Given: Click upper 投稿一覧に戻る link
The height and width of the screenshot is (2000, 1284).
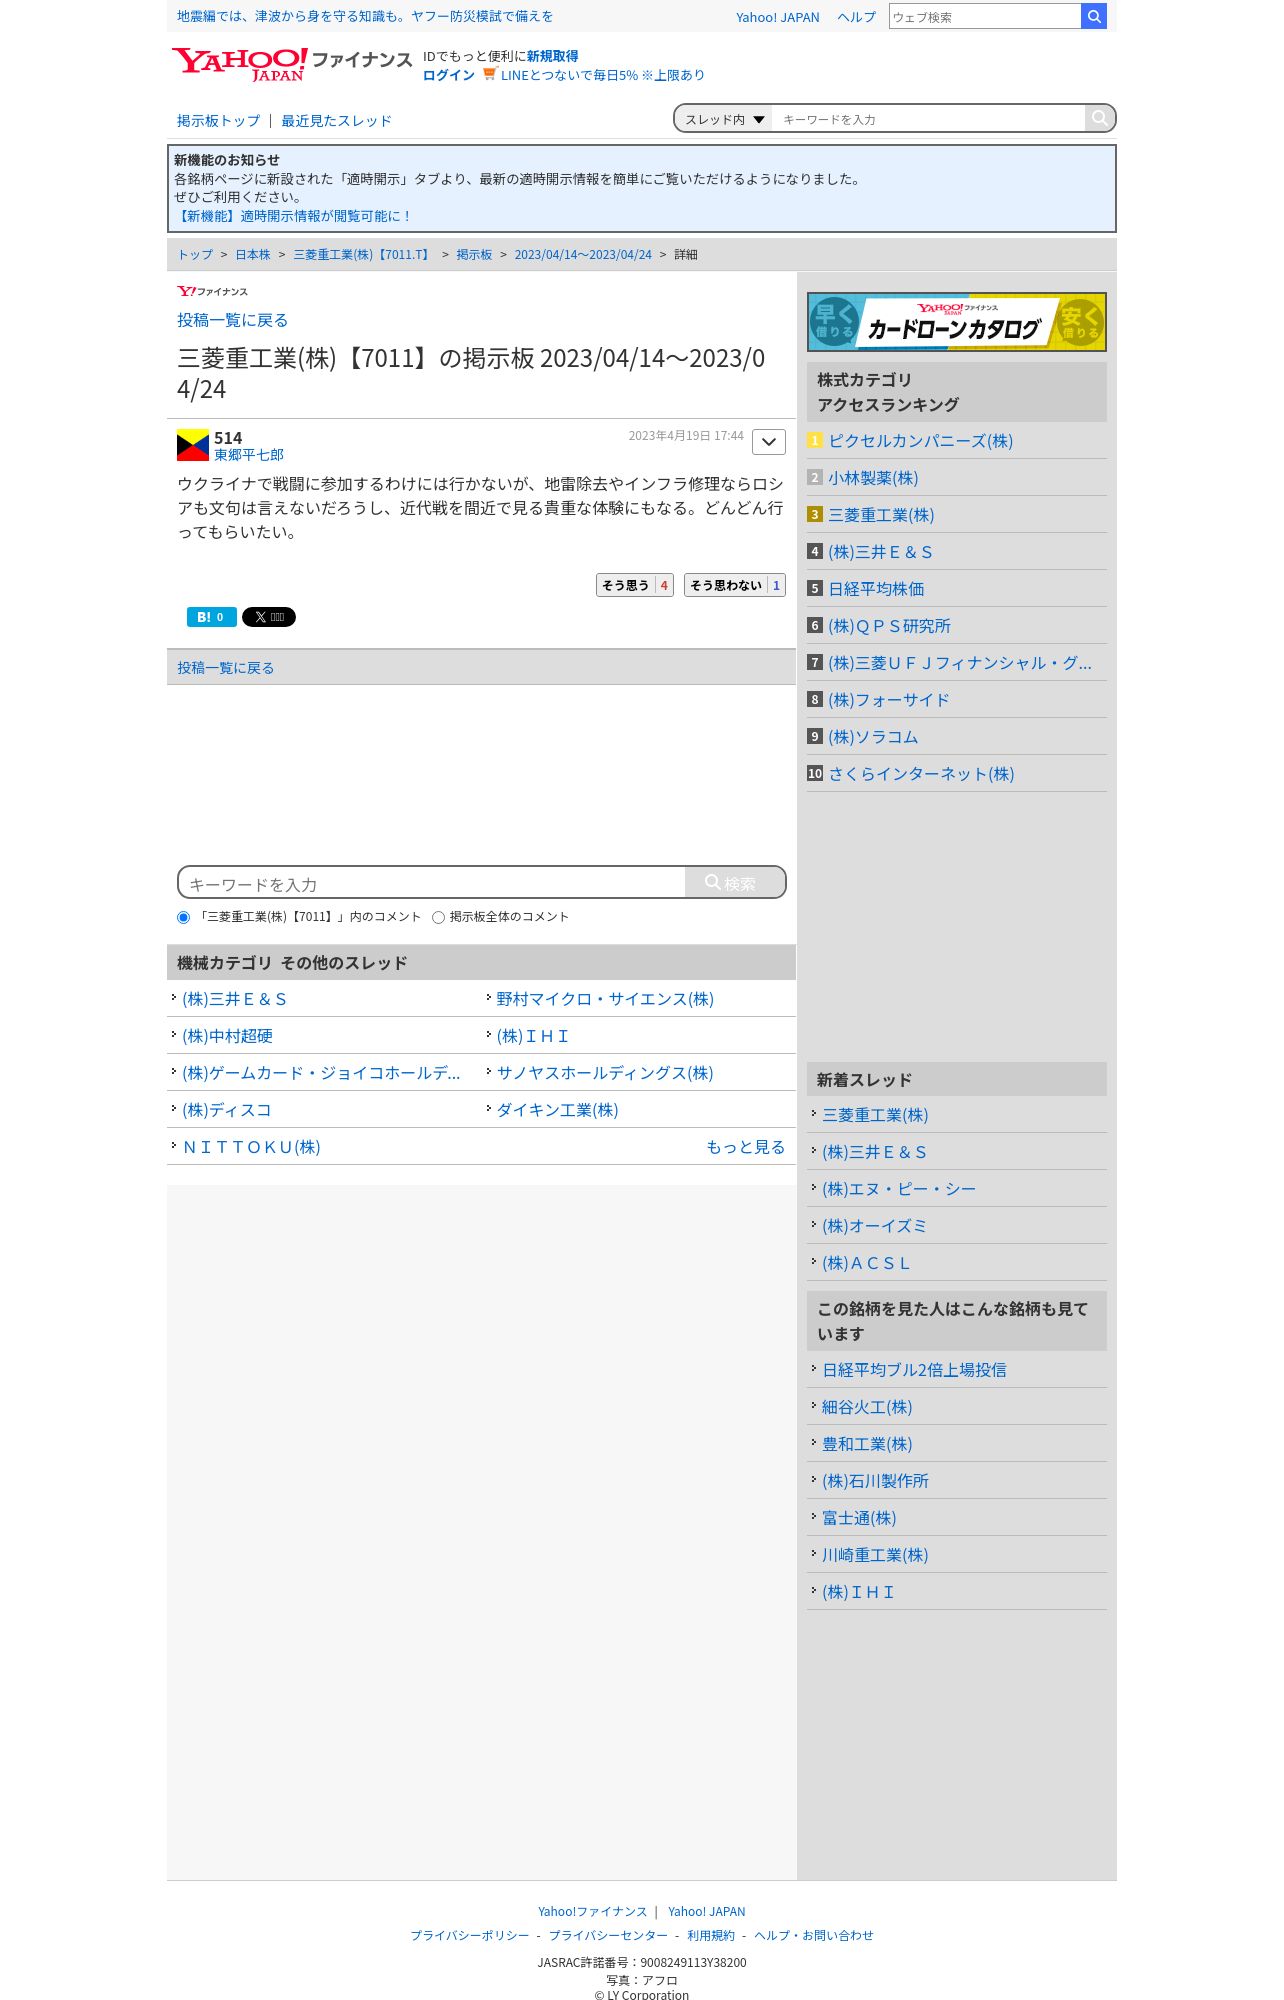Looking at the screenshot, I should coord(233,320).
